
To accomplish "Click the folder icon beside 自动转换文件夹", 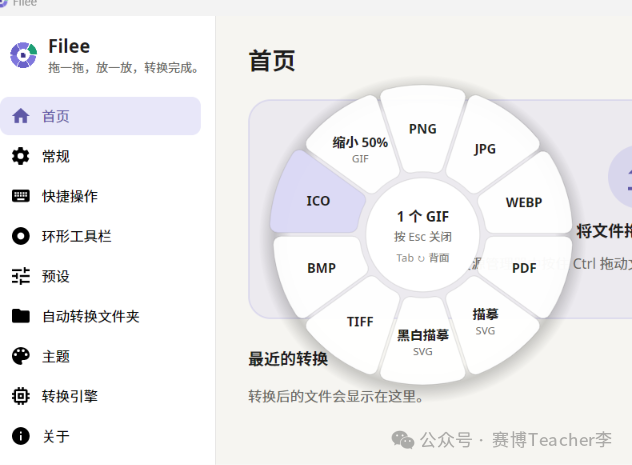I will 21,316.
